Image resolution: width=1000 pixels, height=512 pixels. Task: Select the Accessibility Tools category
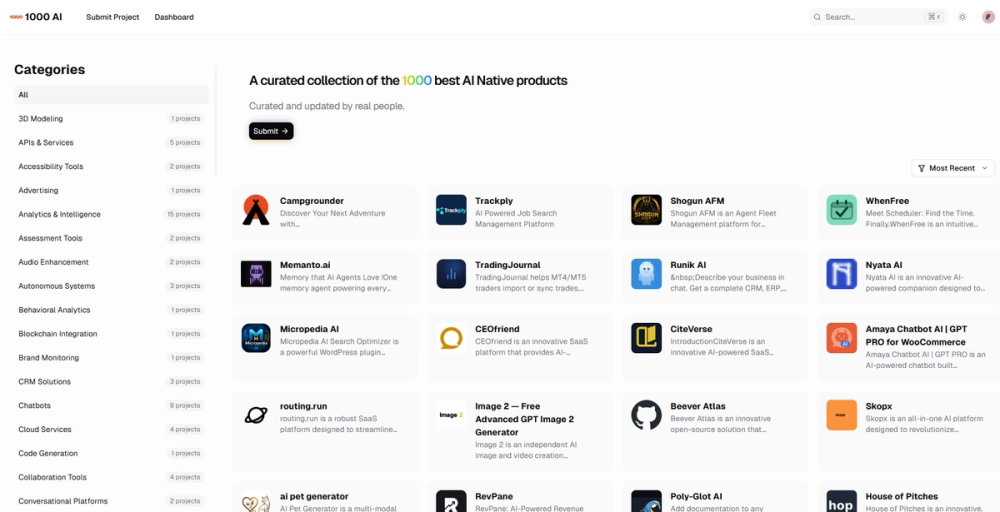coord(111,166)
